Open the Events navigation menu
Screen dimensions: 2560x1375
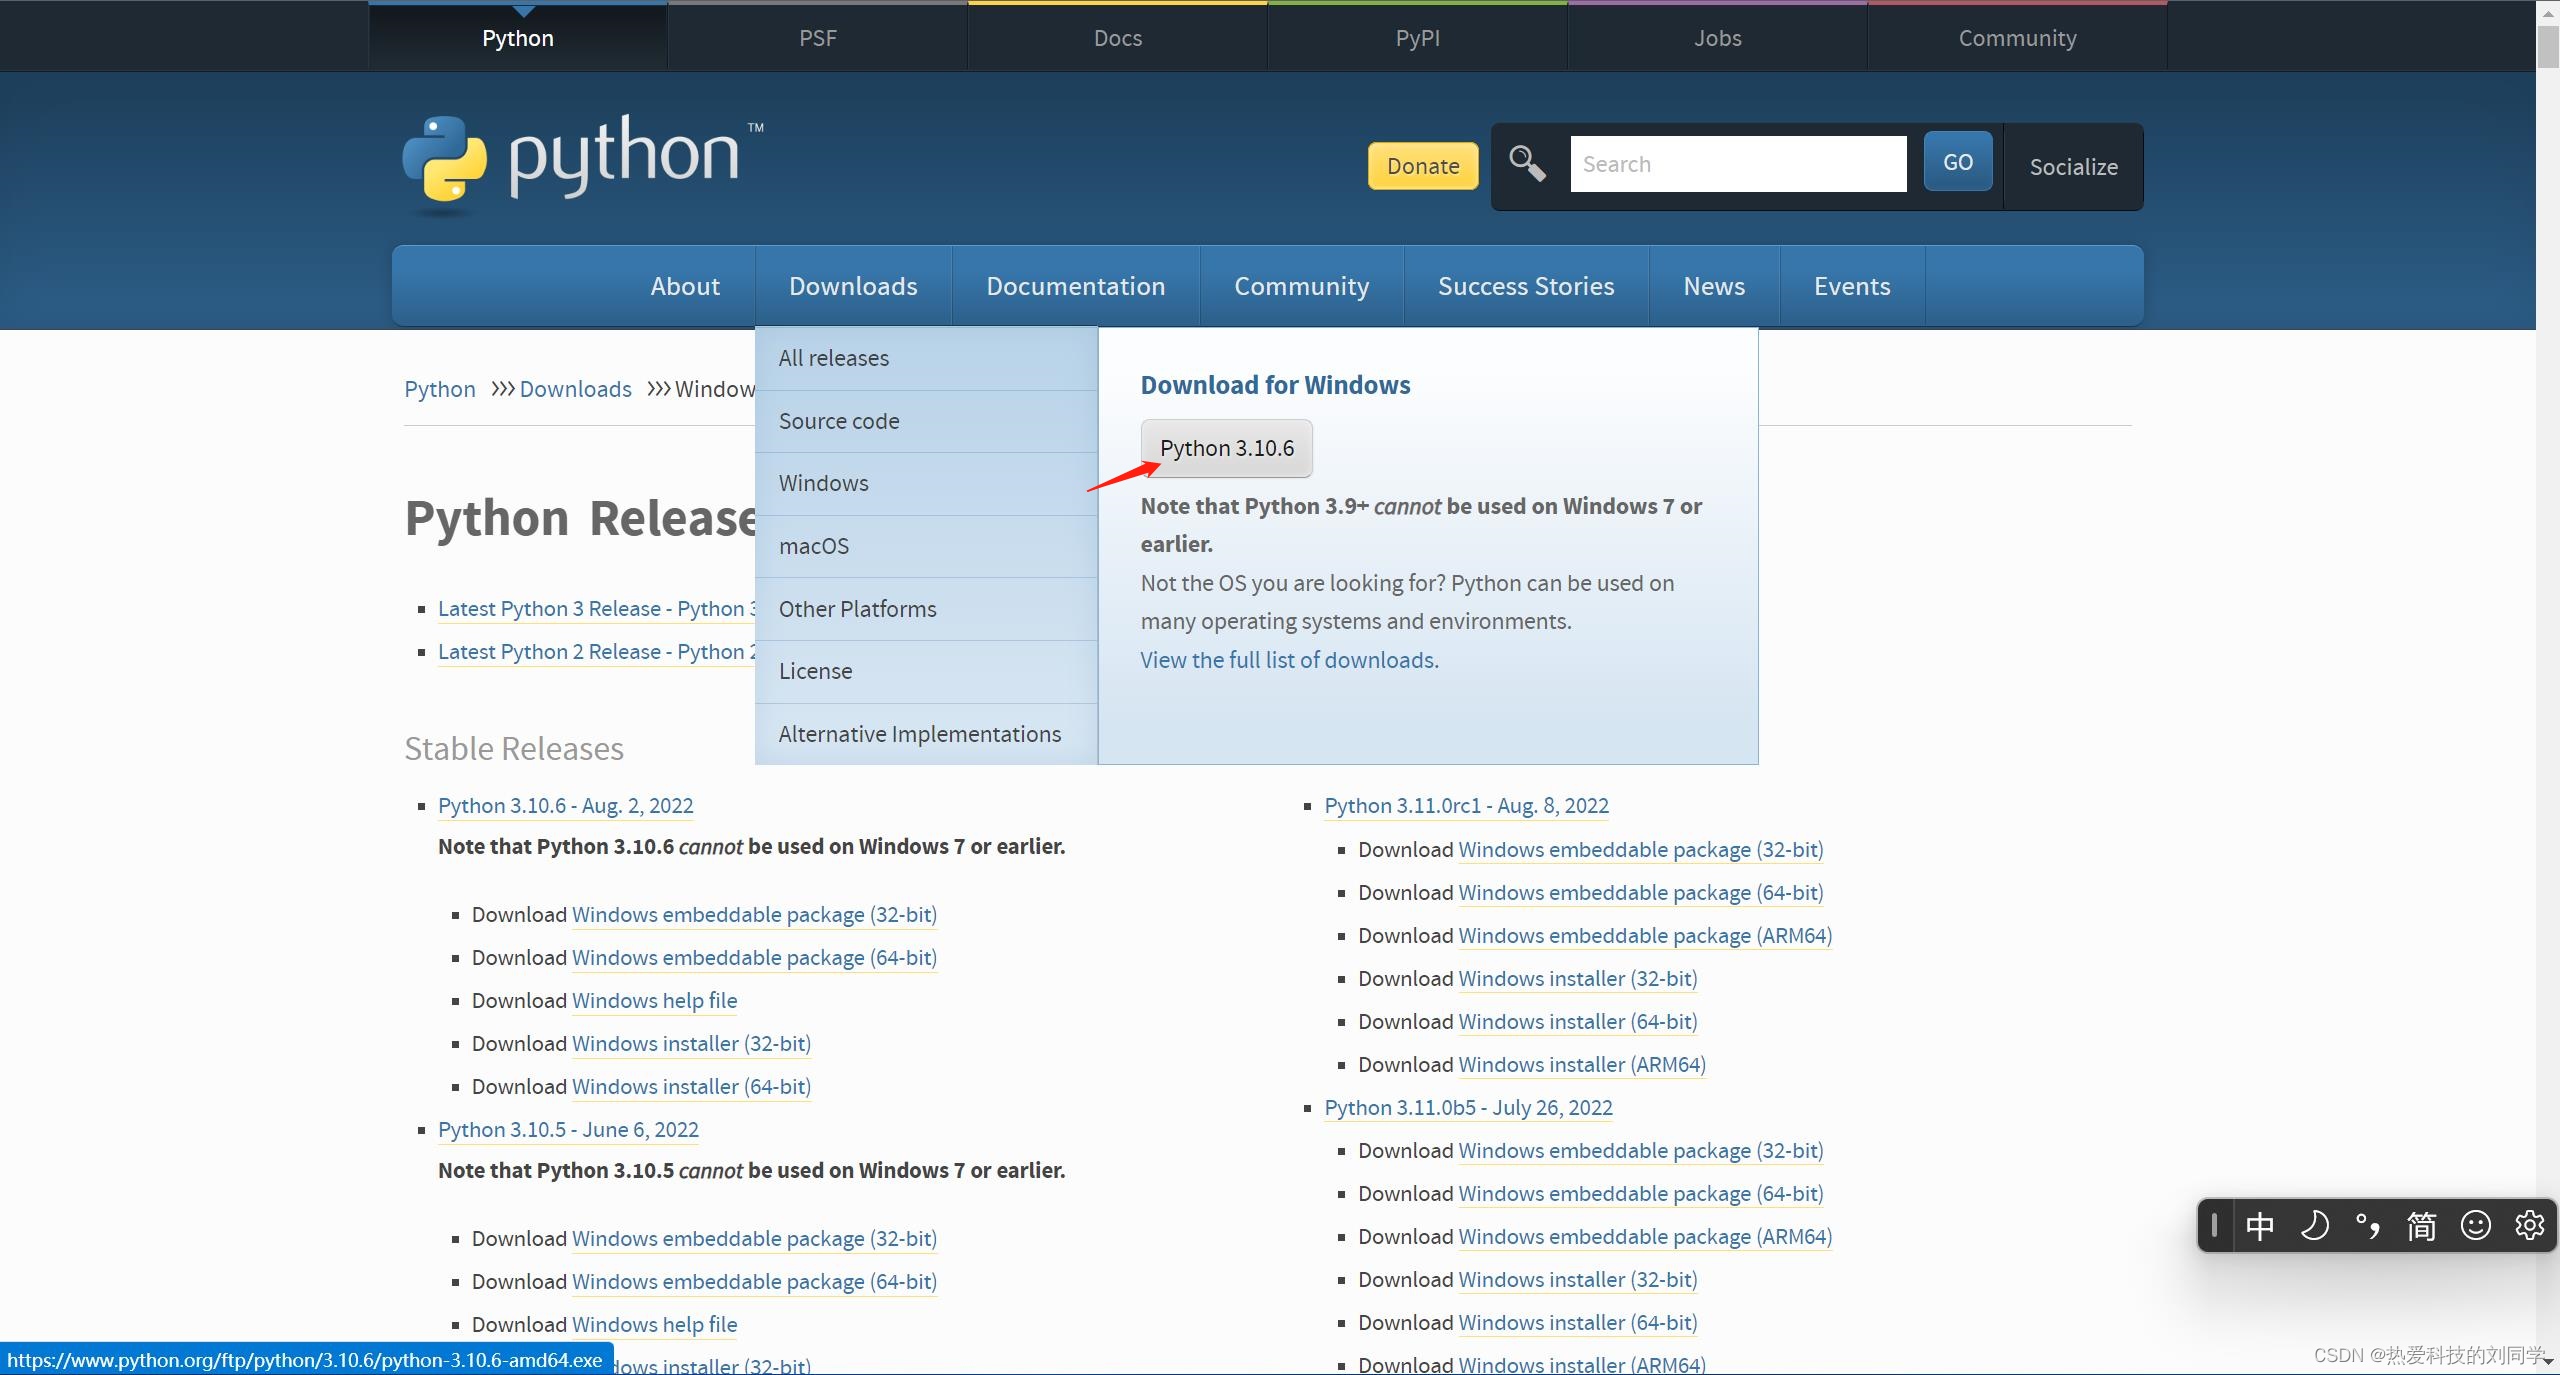[x=1852, y=286]
